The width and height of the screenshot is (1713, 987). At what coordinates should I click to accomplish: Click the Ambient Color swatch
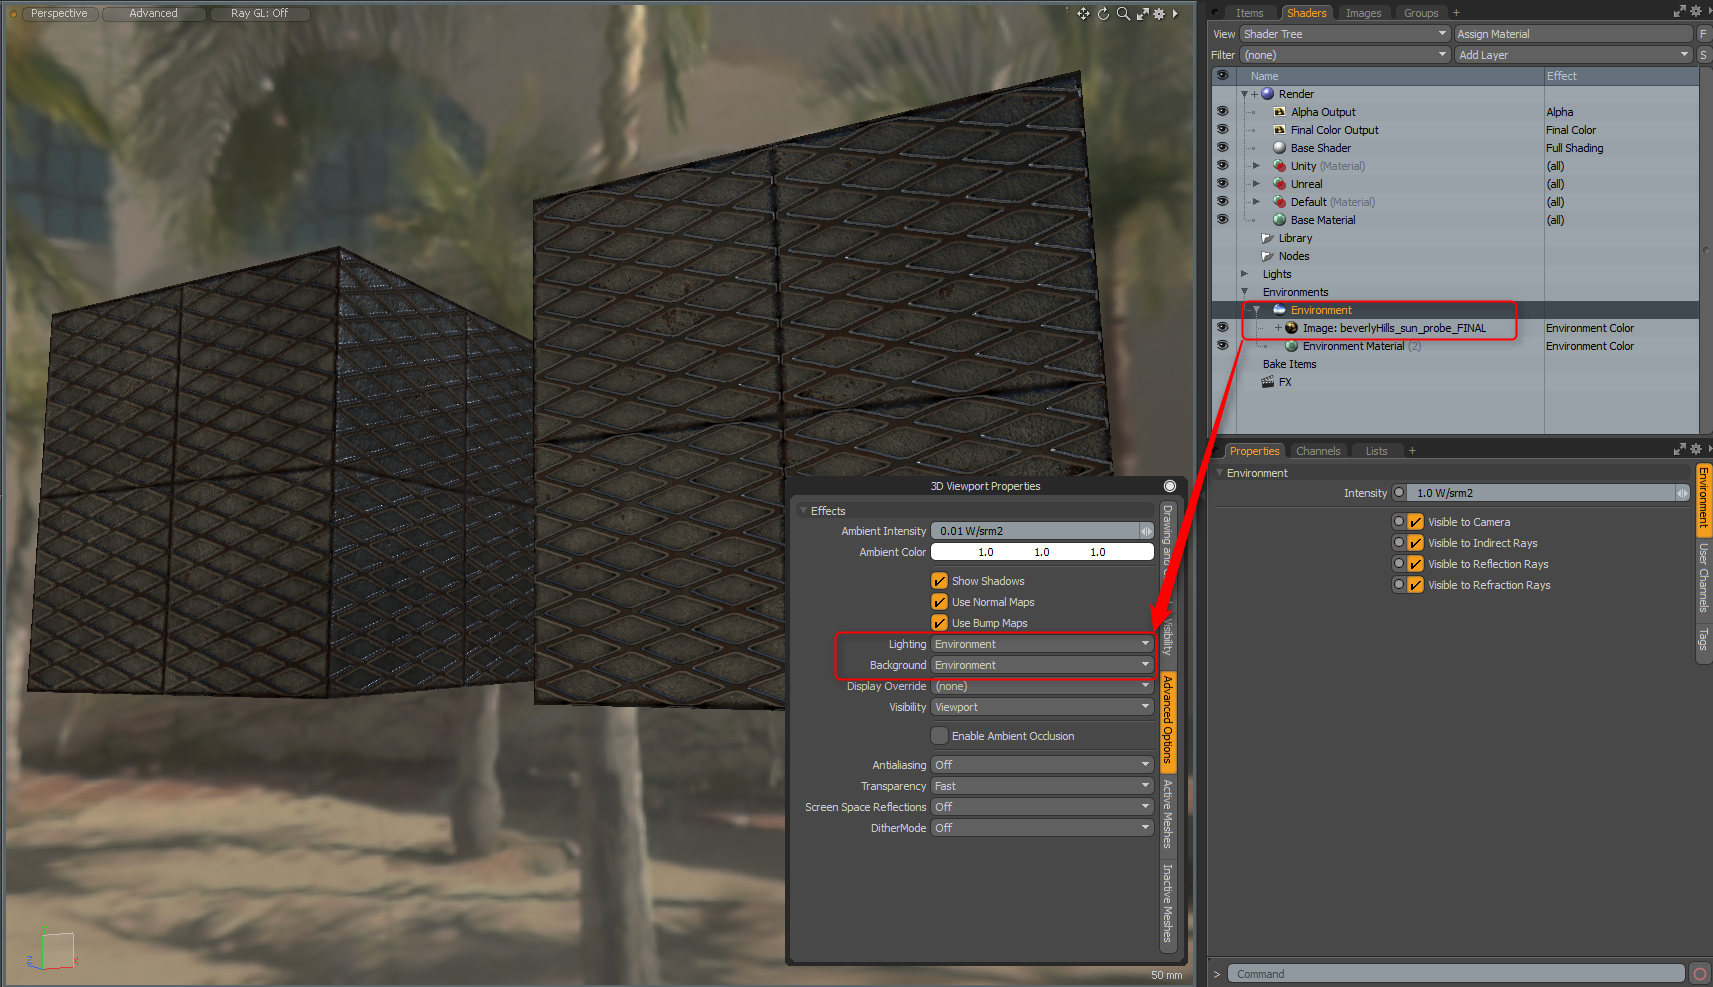click(1042, 552)
